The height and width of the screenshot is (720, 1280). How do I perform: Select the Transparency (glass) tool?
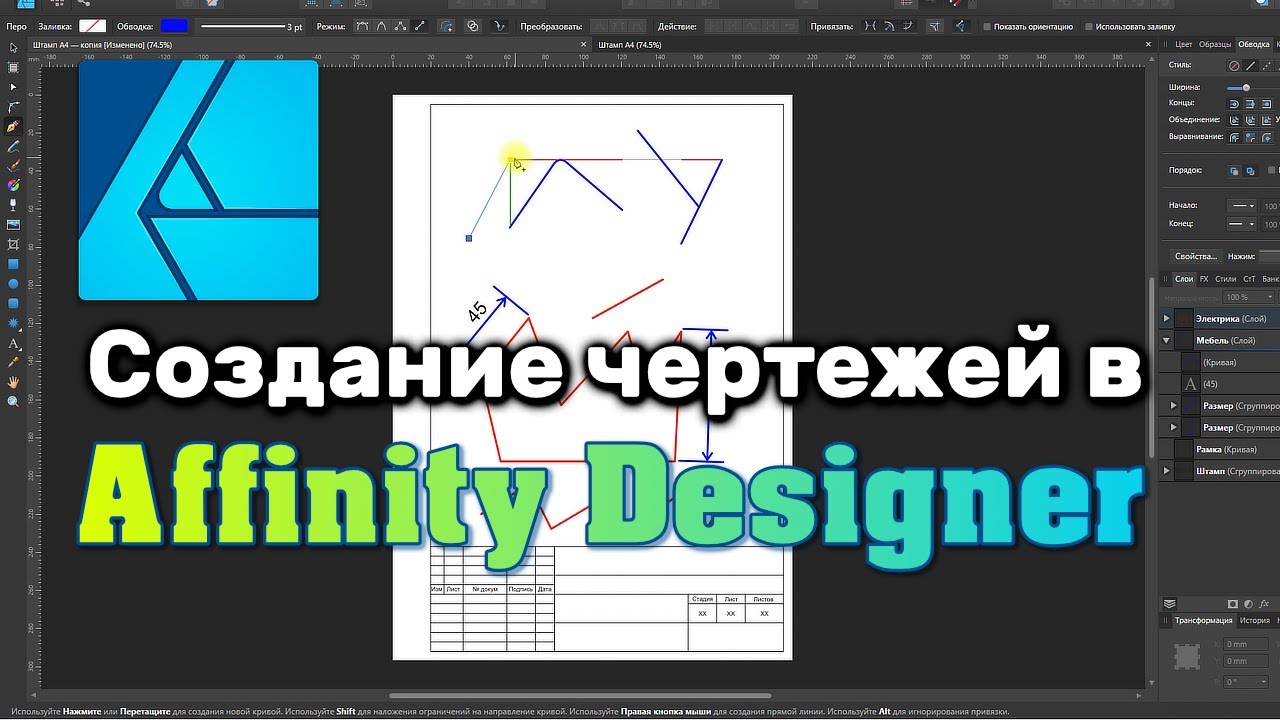click(13, 205)
